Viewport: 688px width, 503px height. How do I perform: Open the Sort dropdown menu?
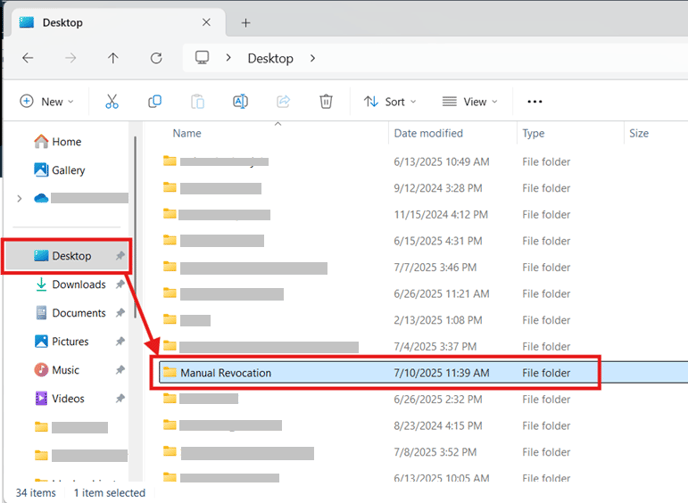[x=390, y=101]
